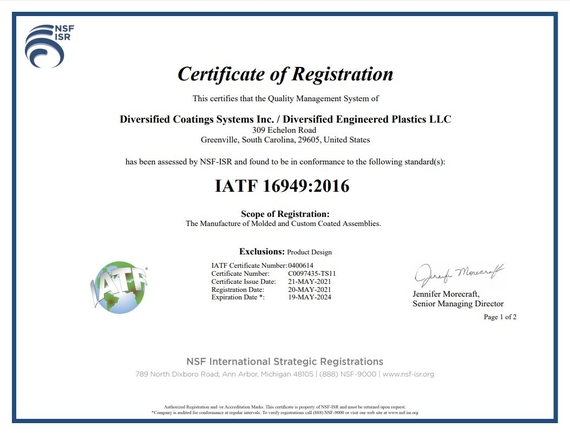
Task: Select expiration date '19-MAY-2024'
Action: pyautogui.click(x=310, y=297)
